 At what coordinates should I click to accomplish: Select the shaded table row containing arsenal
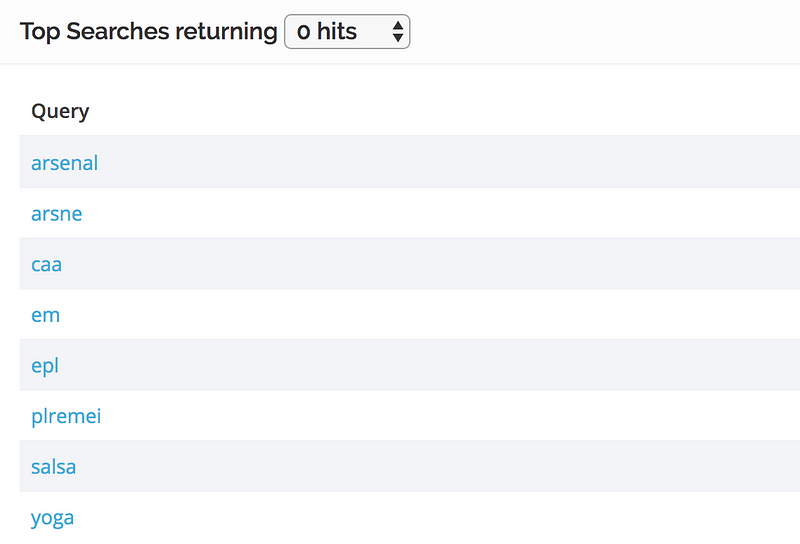tap(410, 162)
